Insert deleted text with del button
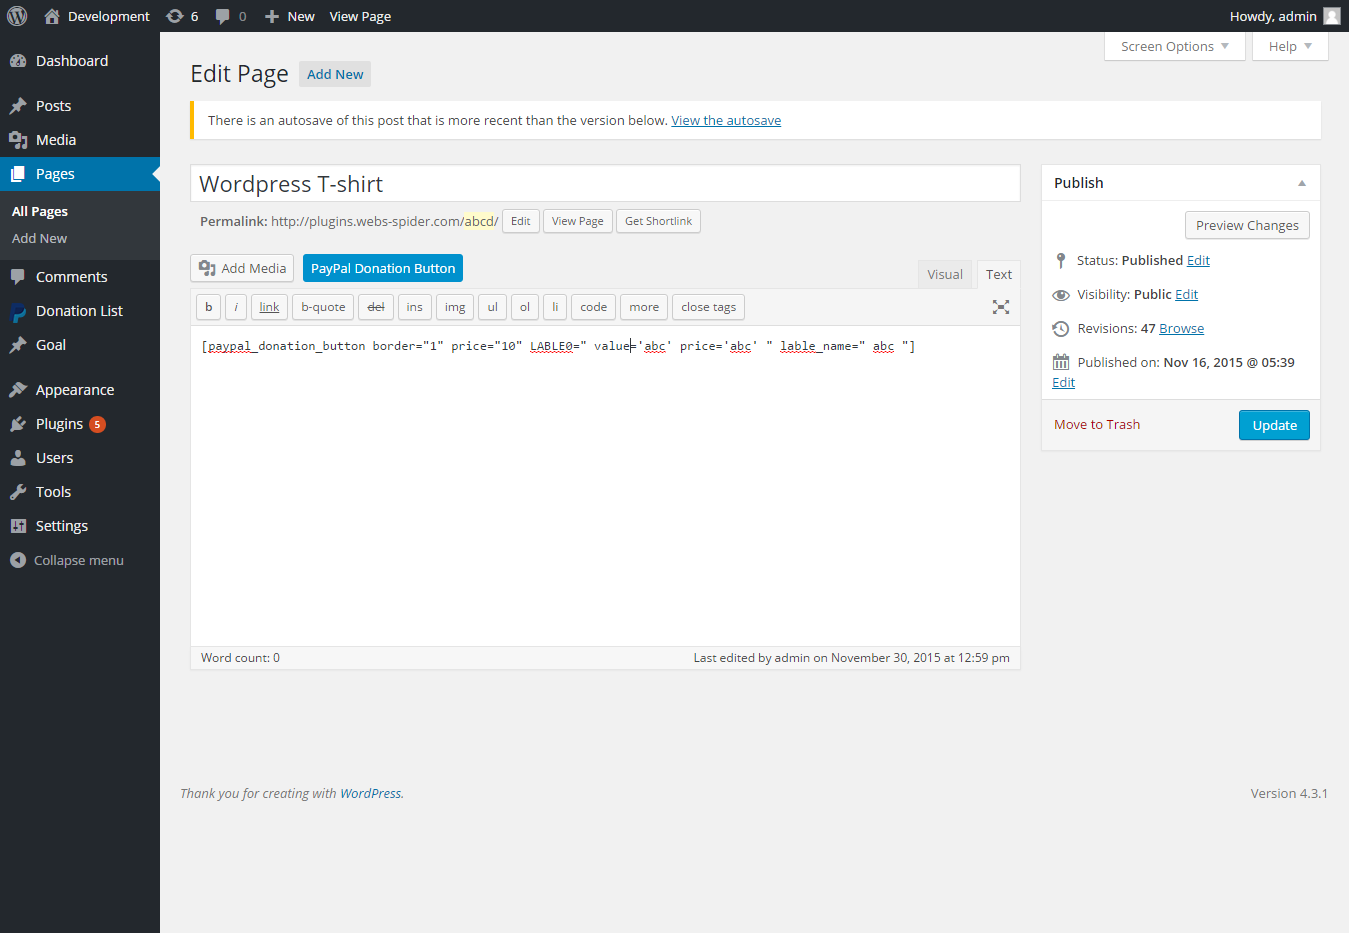The width and height of the screenshot is (1349, 933). 376,307
